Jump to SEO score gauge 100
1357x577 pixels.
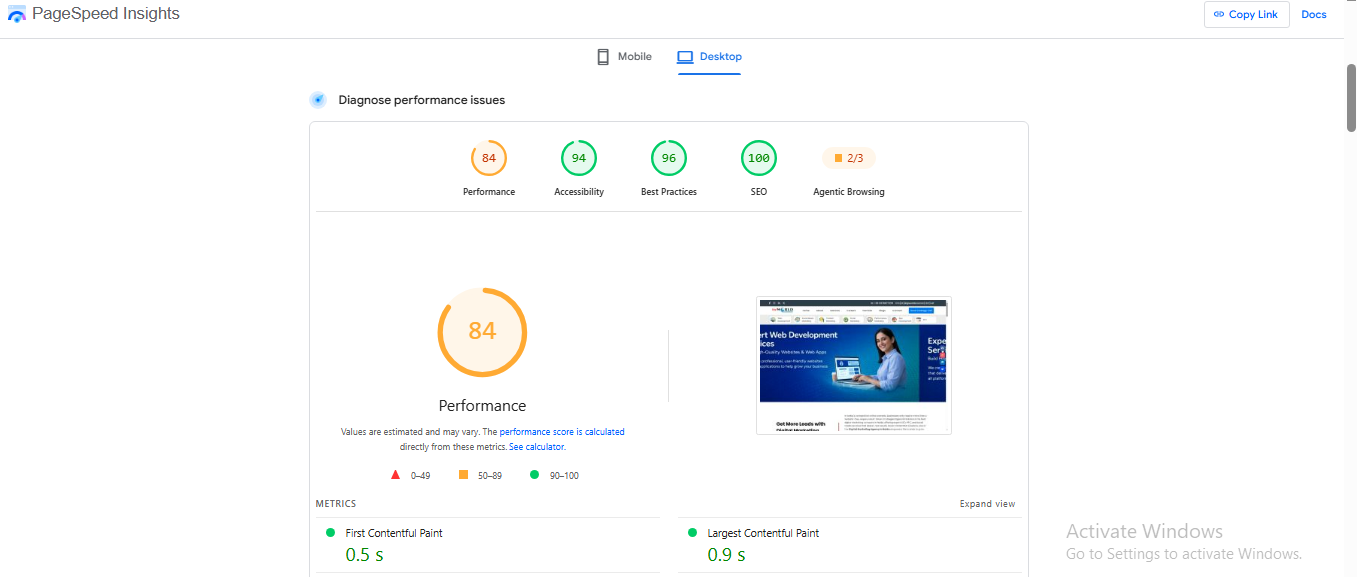(759, 158)
